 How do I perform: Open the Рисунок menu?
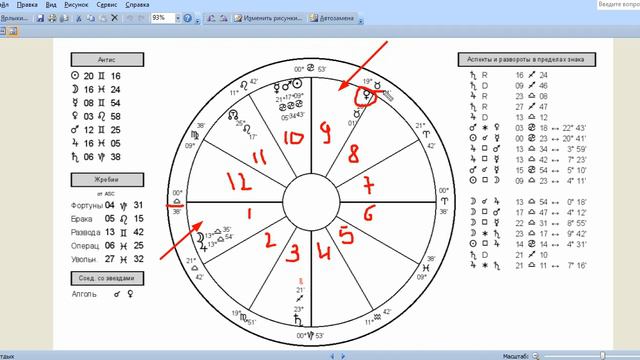pos(76,5)
